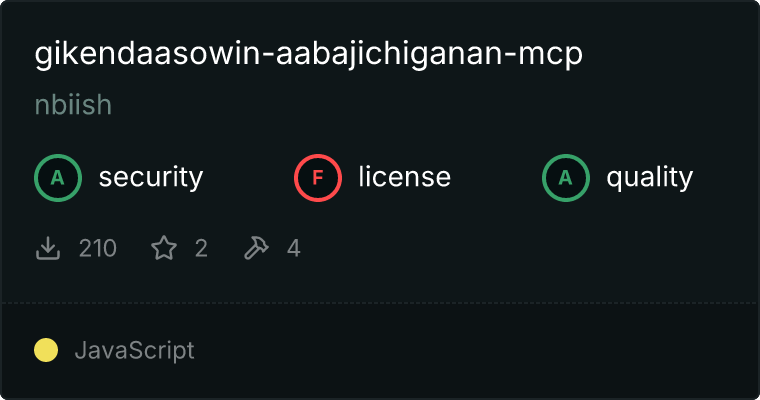Select the JavaScript language label
This screenshot has height=400, width=760.
(x=135, y=351)
